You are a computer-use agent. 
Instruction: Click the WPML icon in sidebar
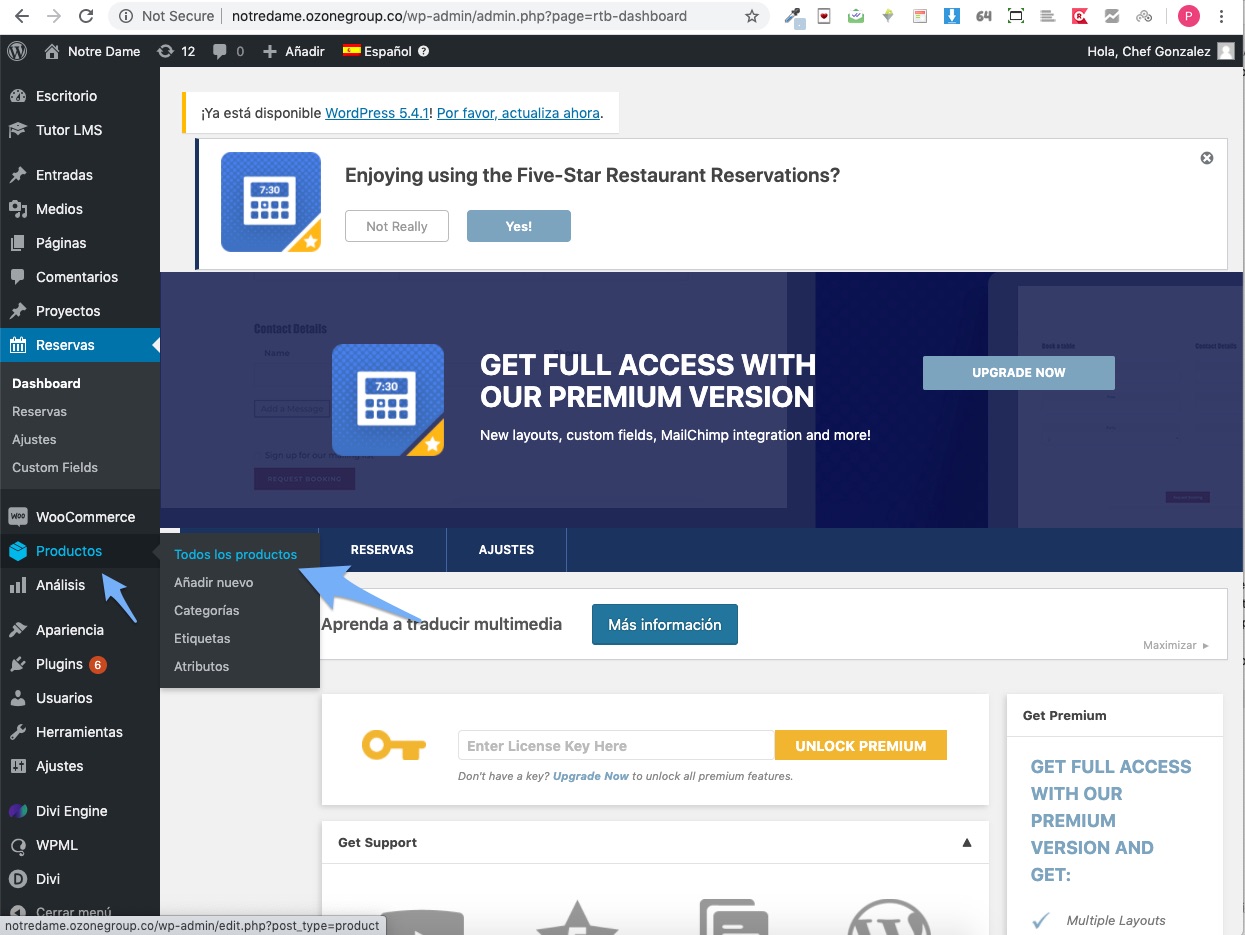(x=18, y=845)
